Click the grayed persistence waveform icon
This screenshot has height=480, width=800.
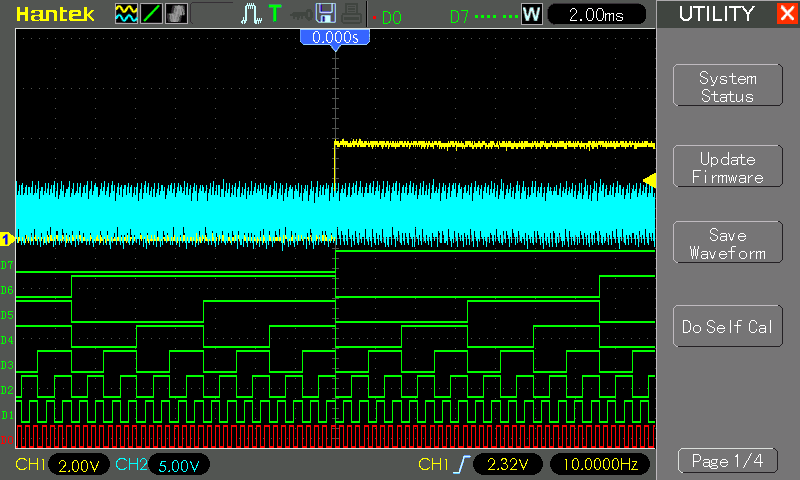[x=177, y=14]
